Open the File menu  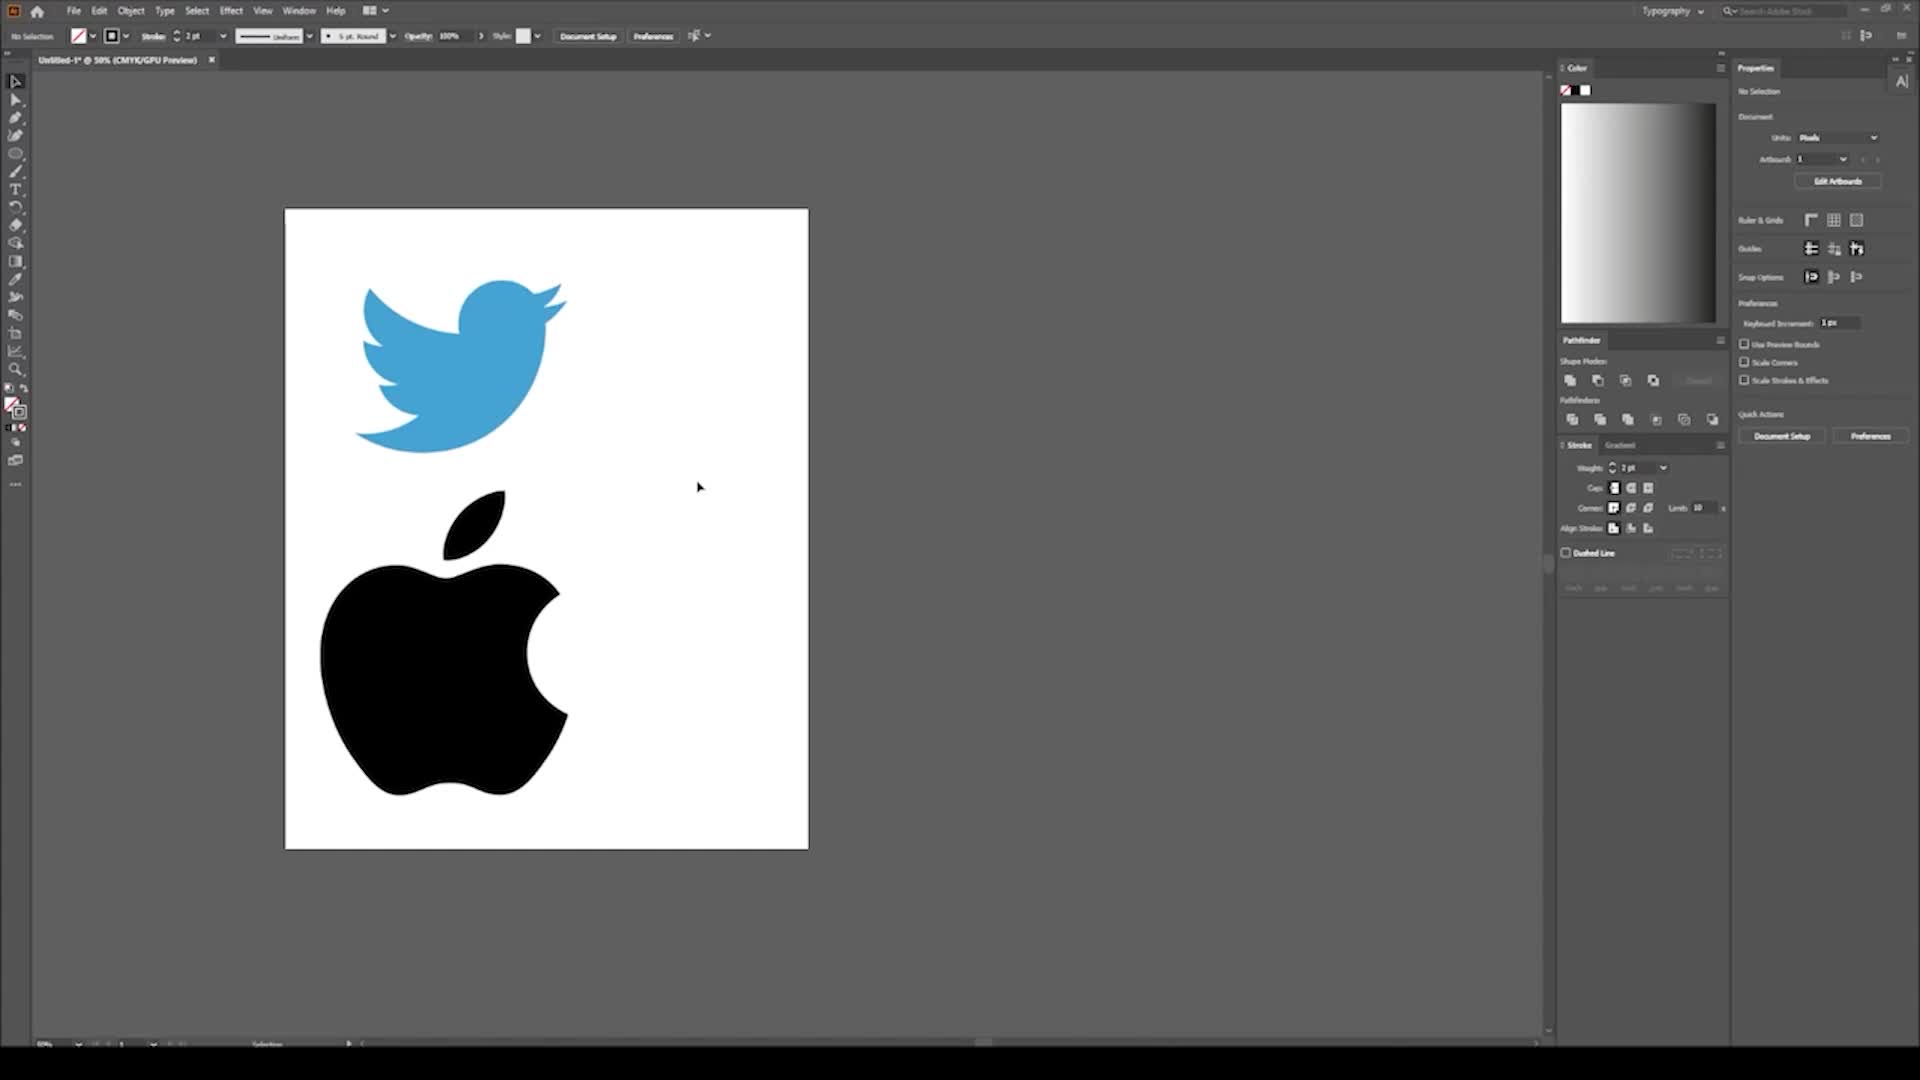tap(73, 11)
